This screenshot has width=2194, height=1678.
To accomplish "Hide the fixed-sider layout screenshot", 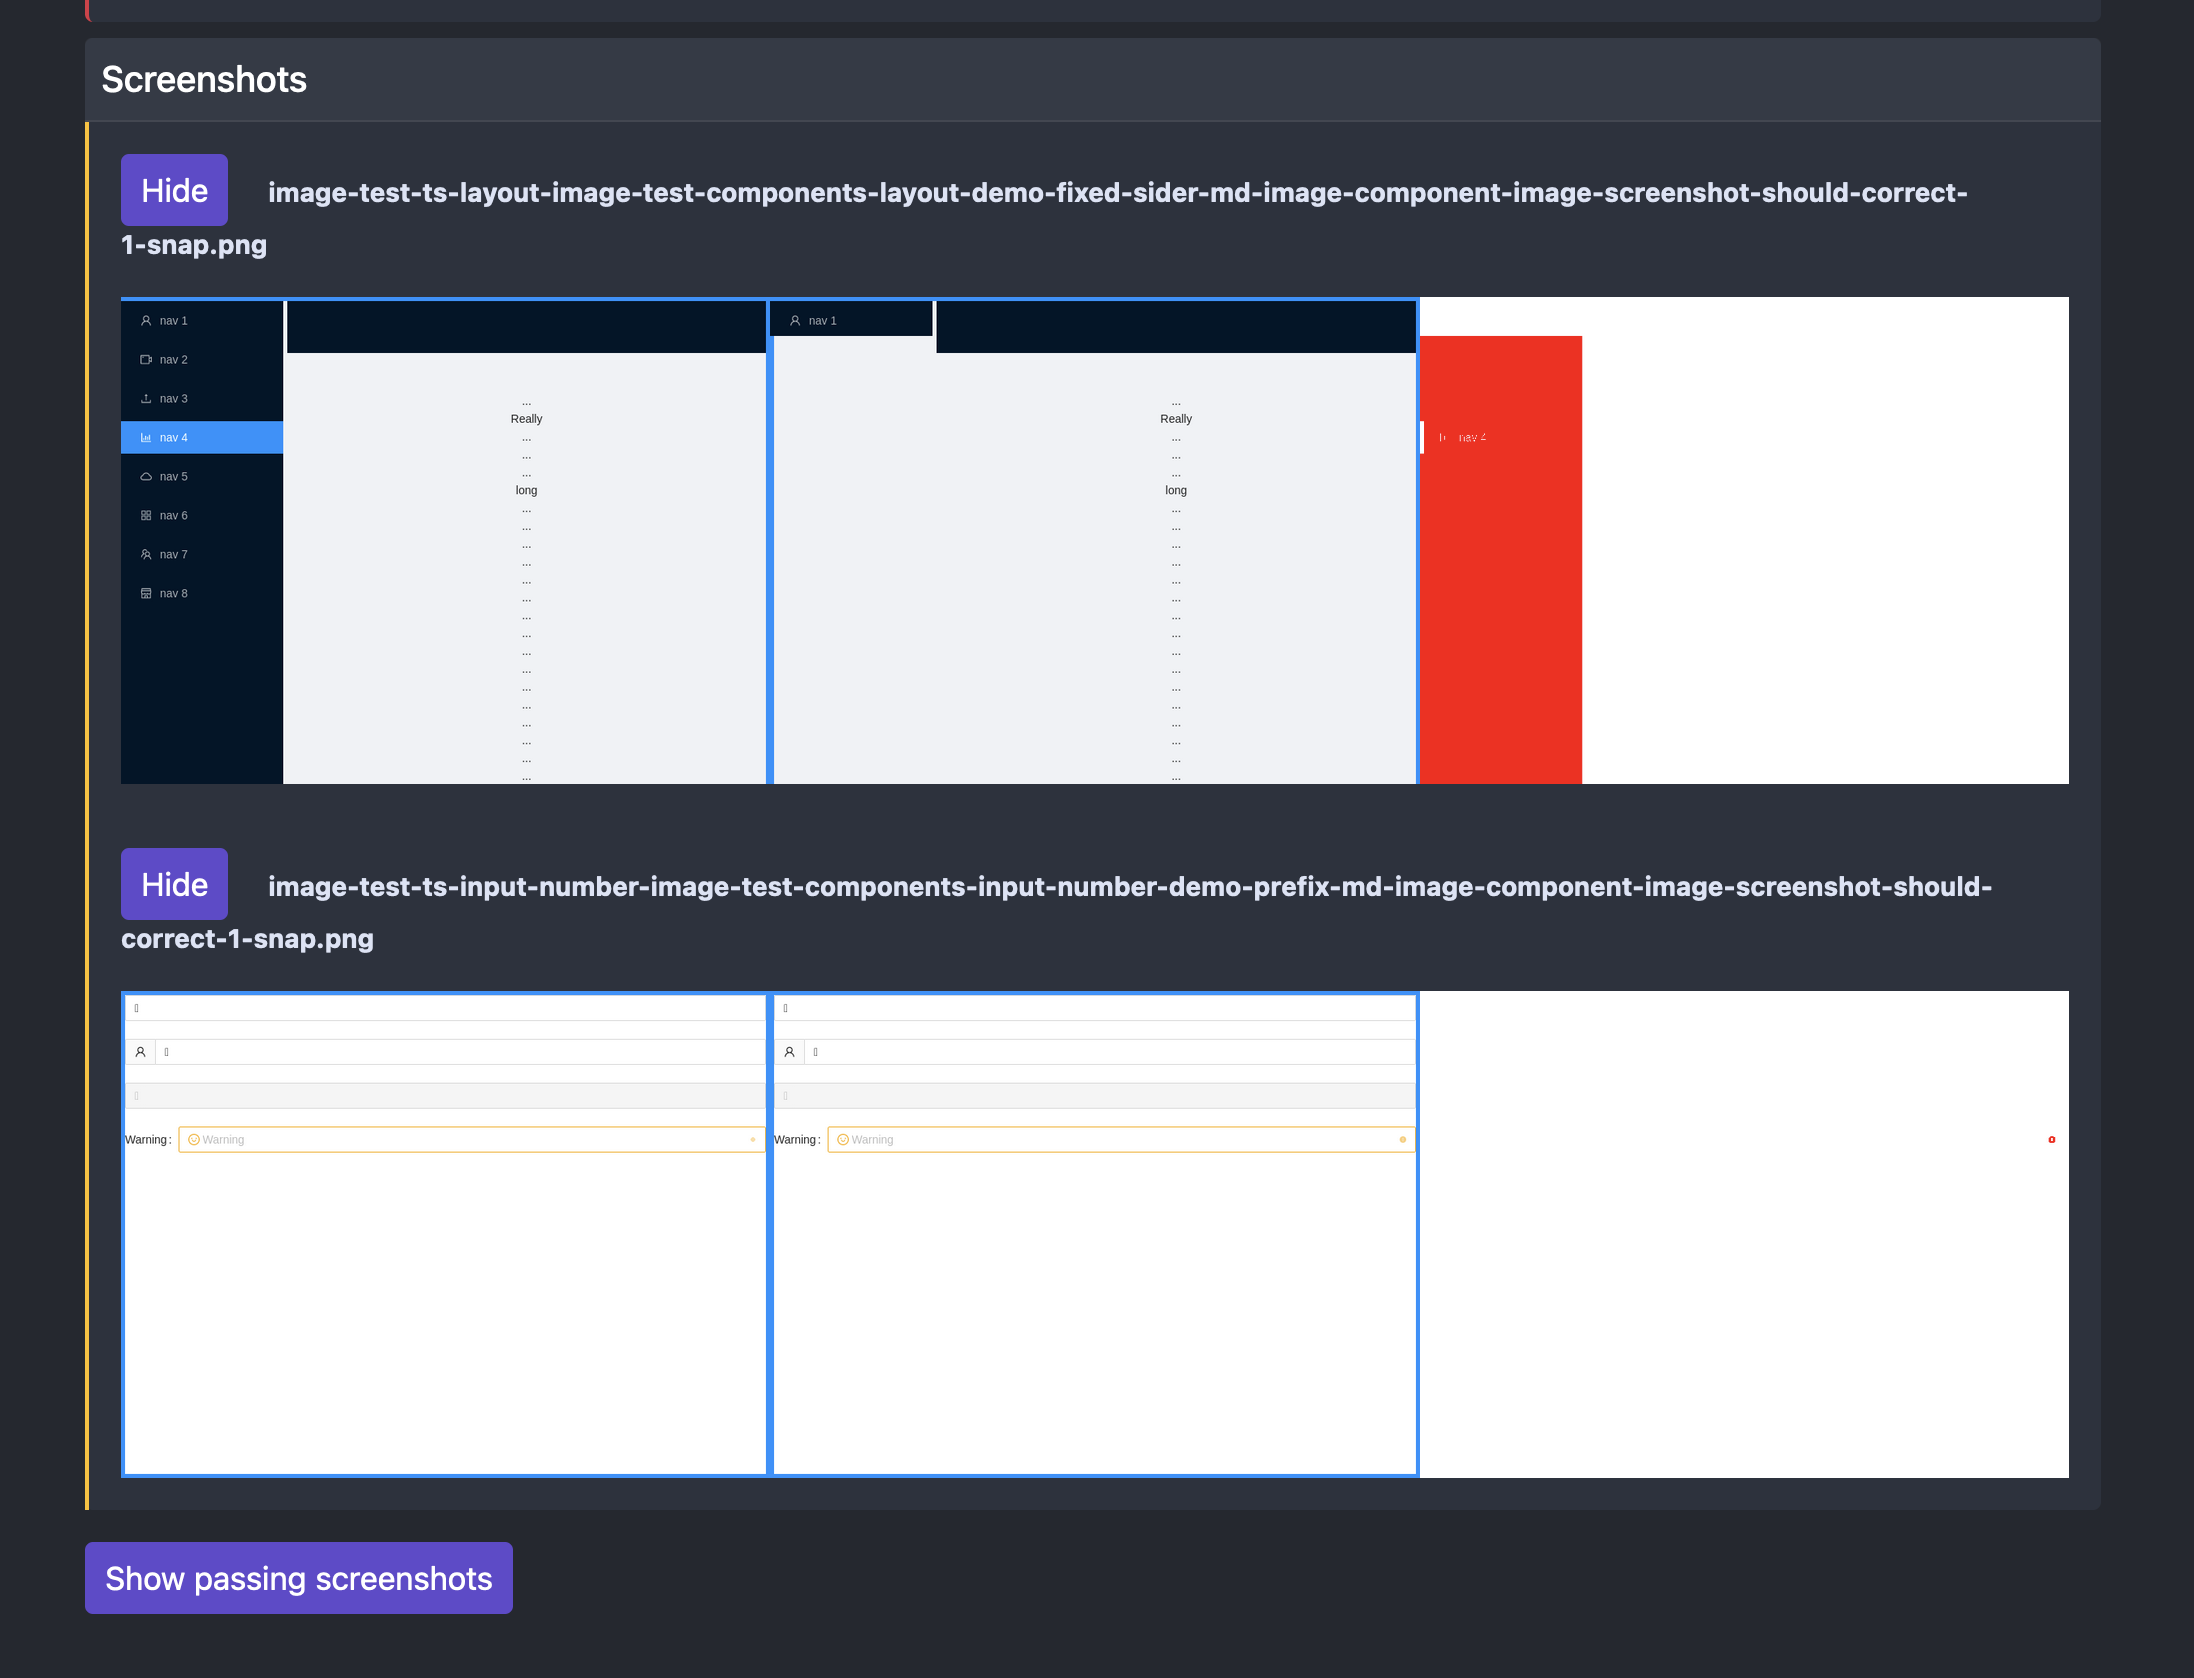I will [x=173, y=190].
